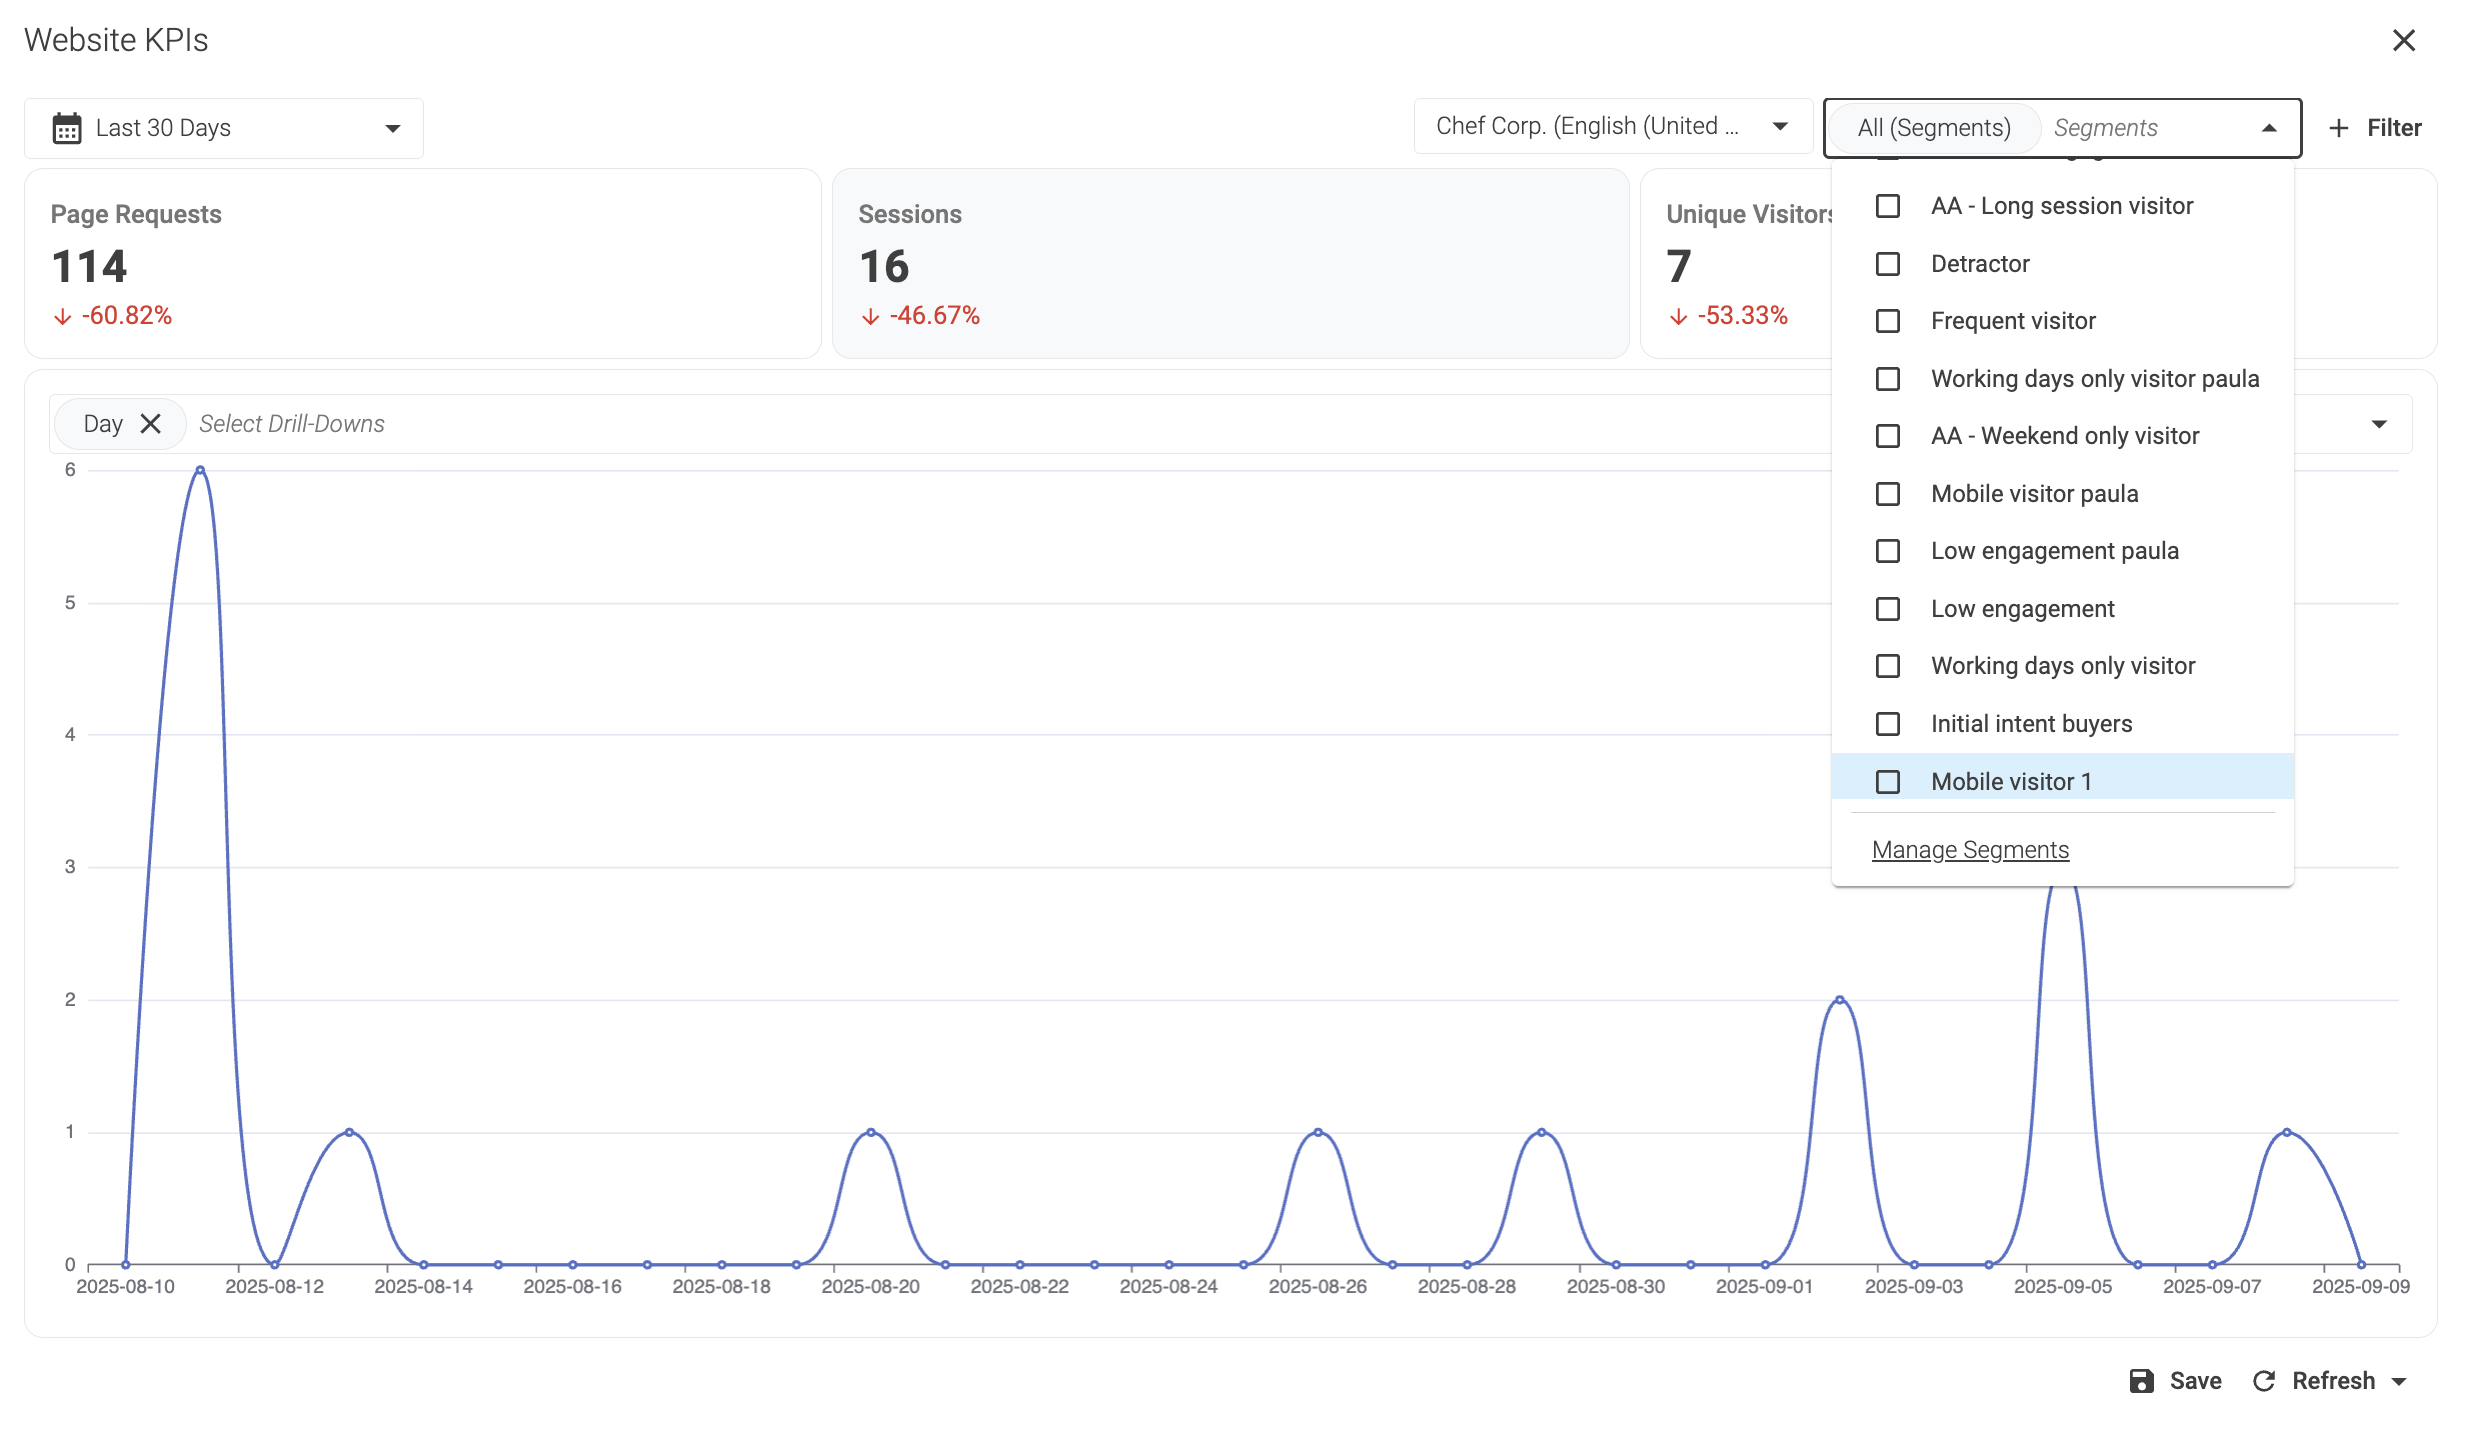2466x1440 pixels.
Task: Click the Refresh circular arrow icon
Action: pyautogui.click(x=2264, y=1381)
